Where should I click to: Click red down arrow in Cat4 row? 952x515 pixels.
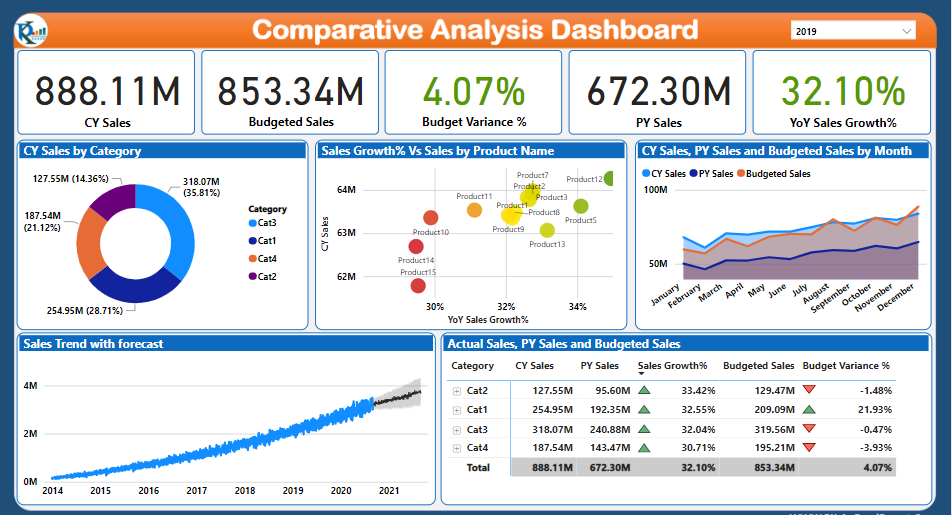click(809, 448)
